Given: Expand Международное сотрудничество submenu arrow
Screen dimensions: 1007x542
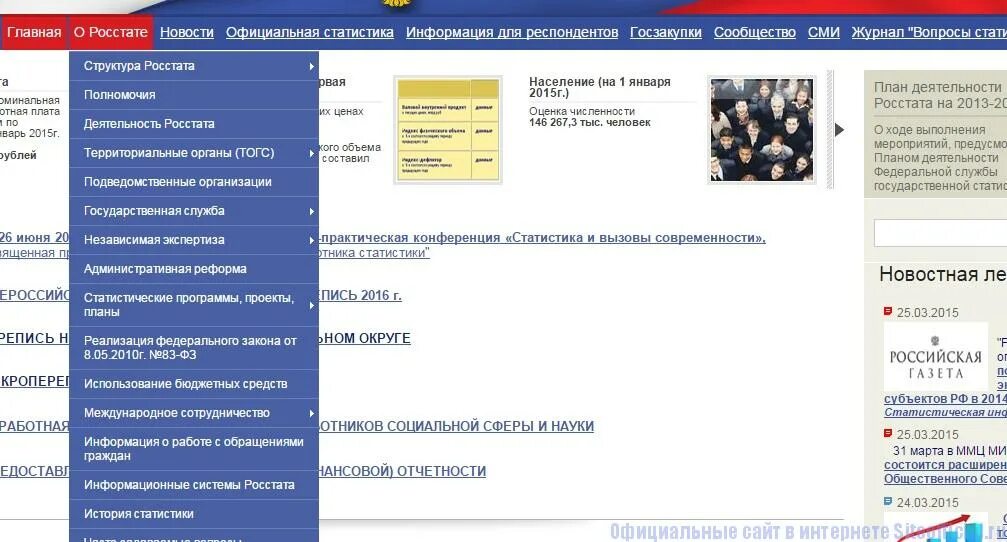Looking at the screenshot, I should (311, 414).
